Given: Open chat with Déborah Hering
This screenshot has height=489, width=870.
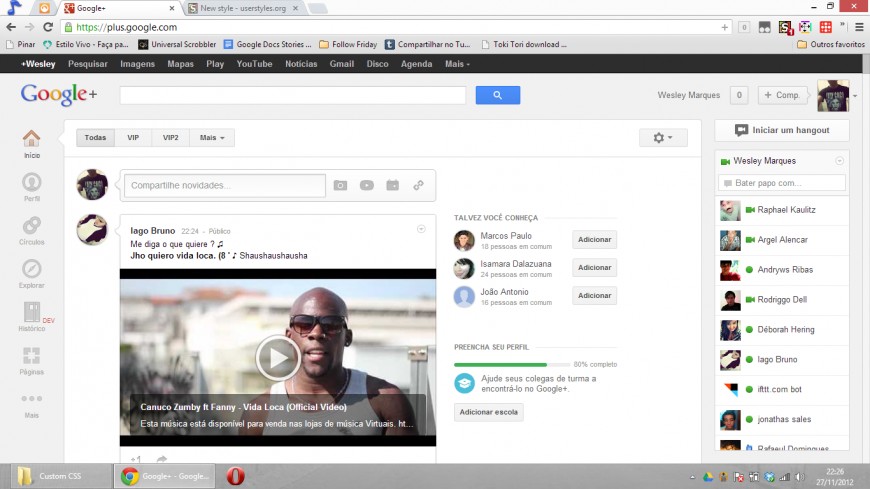Looking at the screenshot, I should point(782,330).
